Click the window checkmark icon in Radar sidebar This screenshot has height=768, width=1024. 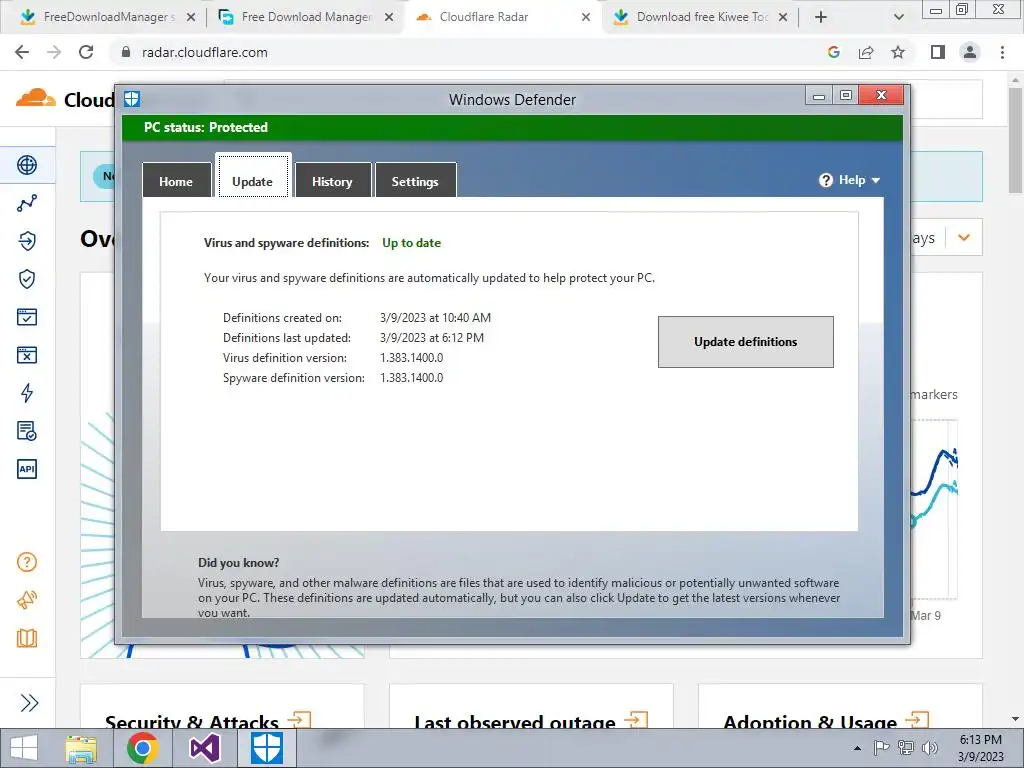click(x=27, y=317)
